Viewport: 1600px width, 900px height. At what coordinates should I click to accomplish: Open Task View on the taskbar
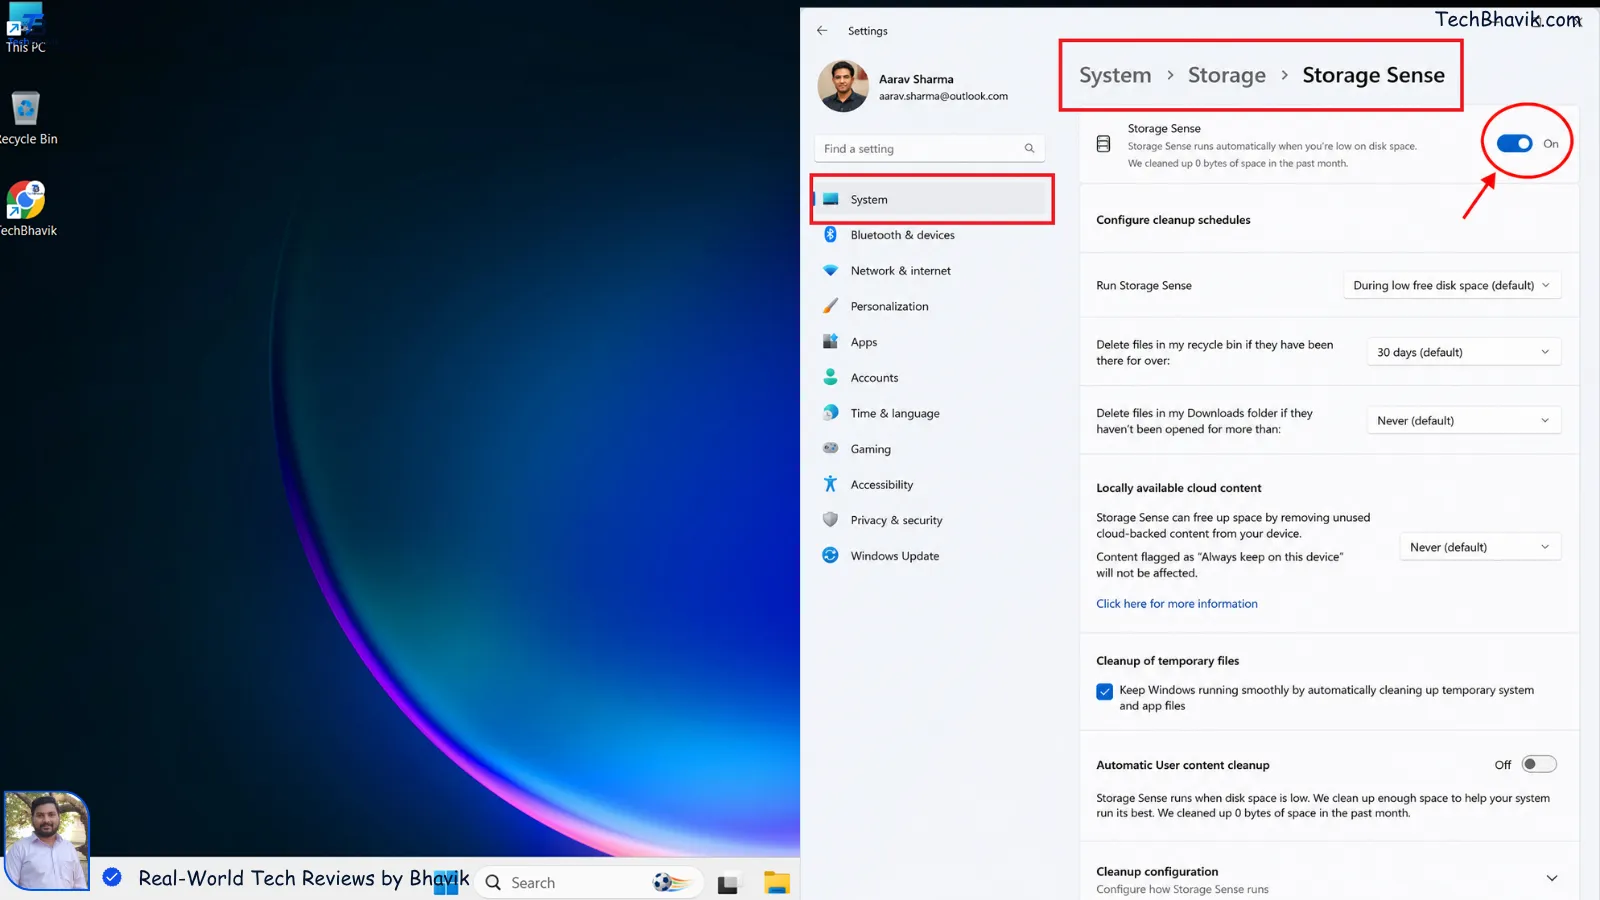pyautogui.click(x=727, y=884)
